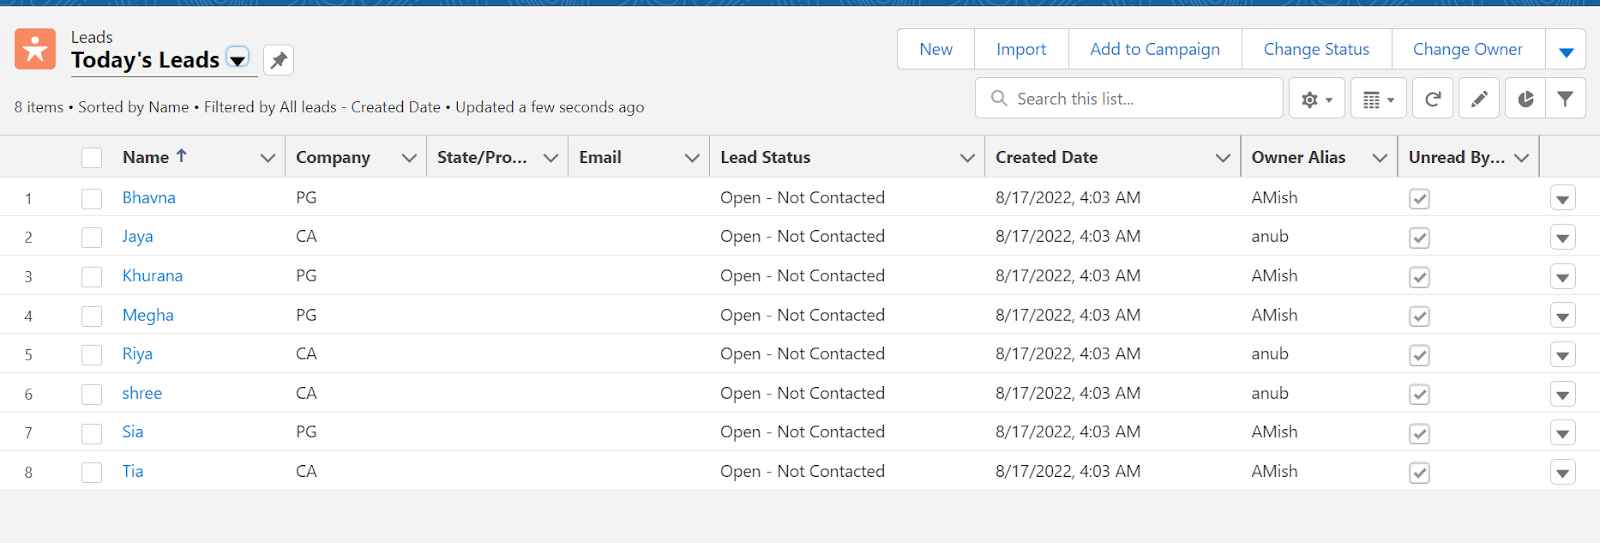Click the search magnifier icon
Screen dimensions: 1600x543
[x=998, y=99]
